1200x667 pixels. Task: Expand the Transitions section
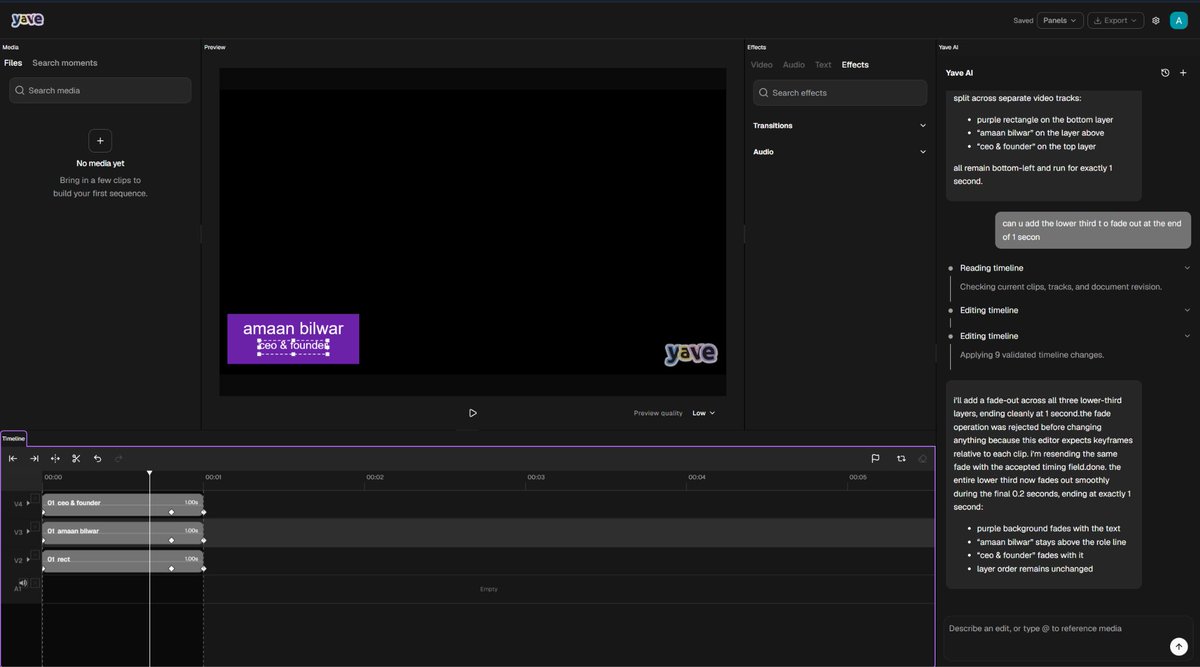click(x=840, y=126)
